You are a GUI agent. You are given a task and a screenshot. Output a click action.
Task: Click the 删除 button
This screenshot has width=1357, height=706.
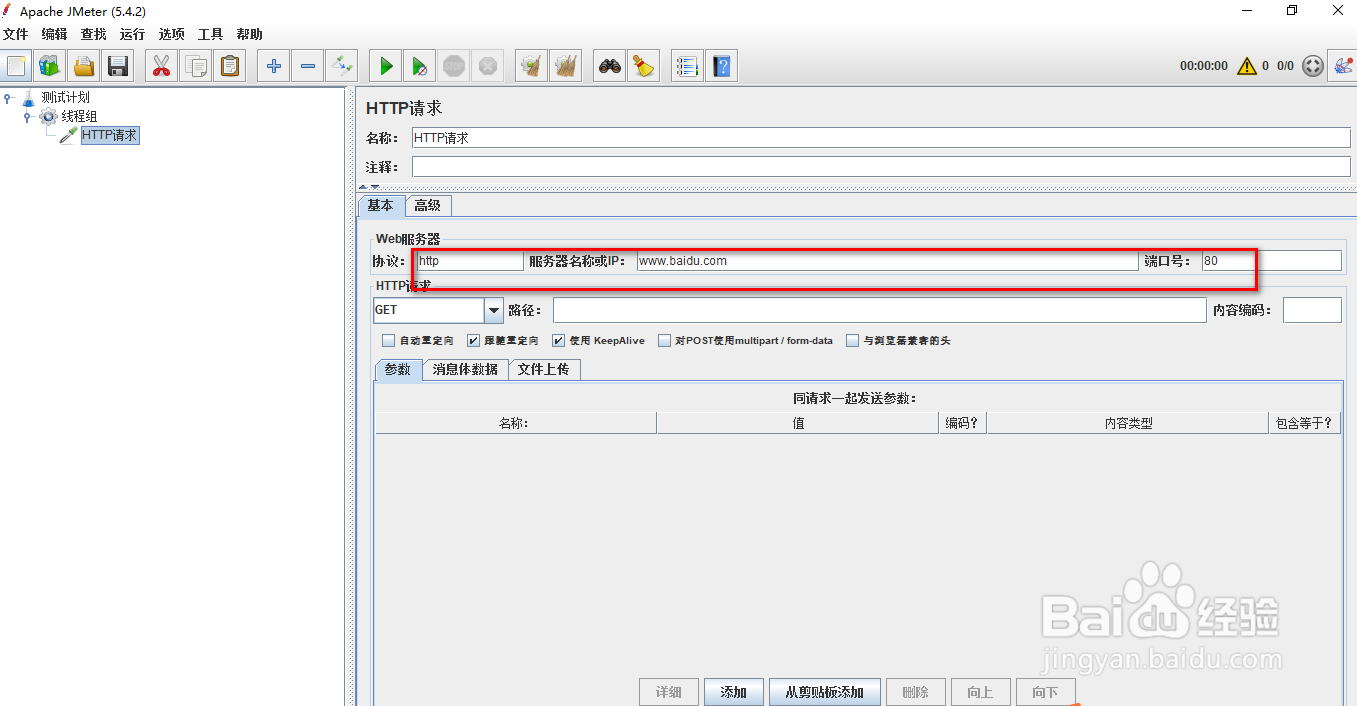(x=915, y=692)
